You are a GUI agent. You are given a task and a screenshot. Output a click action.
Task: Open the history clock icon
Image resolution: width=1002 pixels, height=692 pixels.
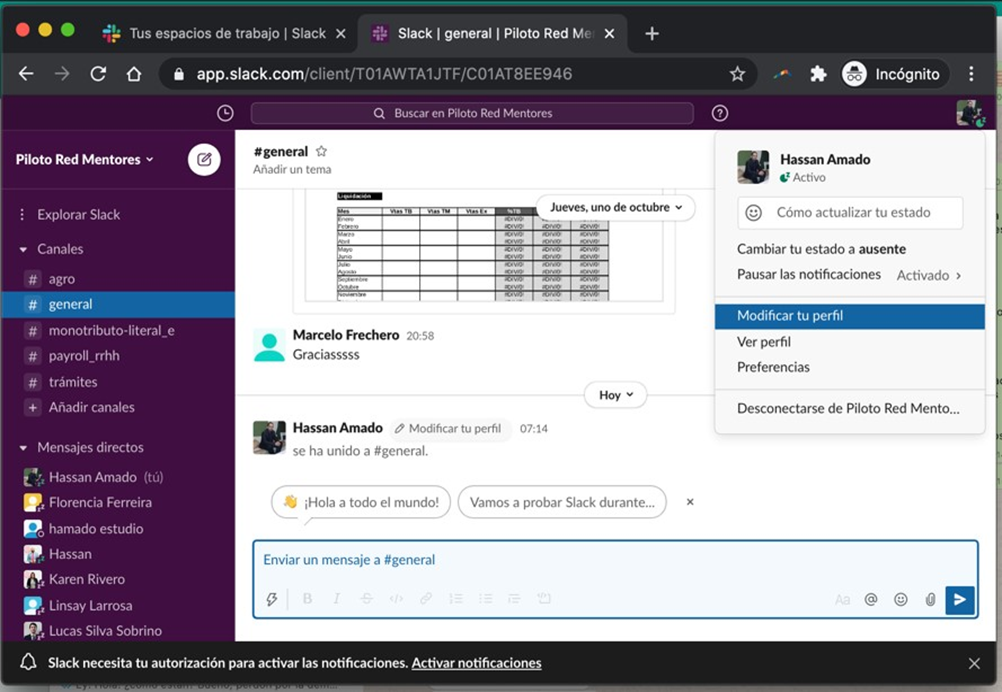[225, 114]
